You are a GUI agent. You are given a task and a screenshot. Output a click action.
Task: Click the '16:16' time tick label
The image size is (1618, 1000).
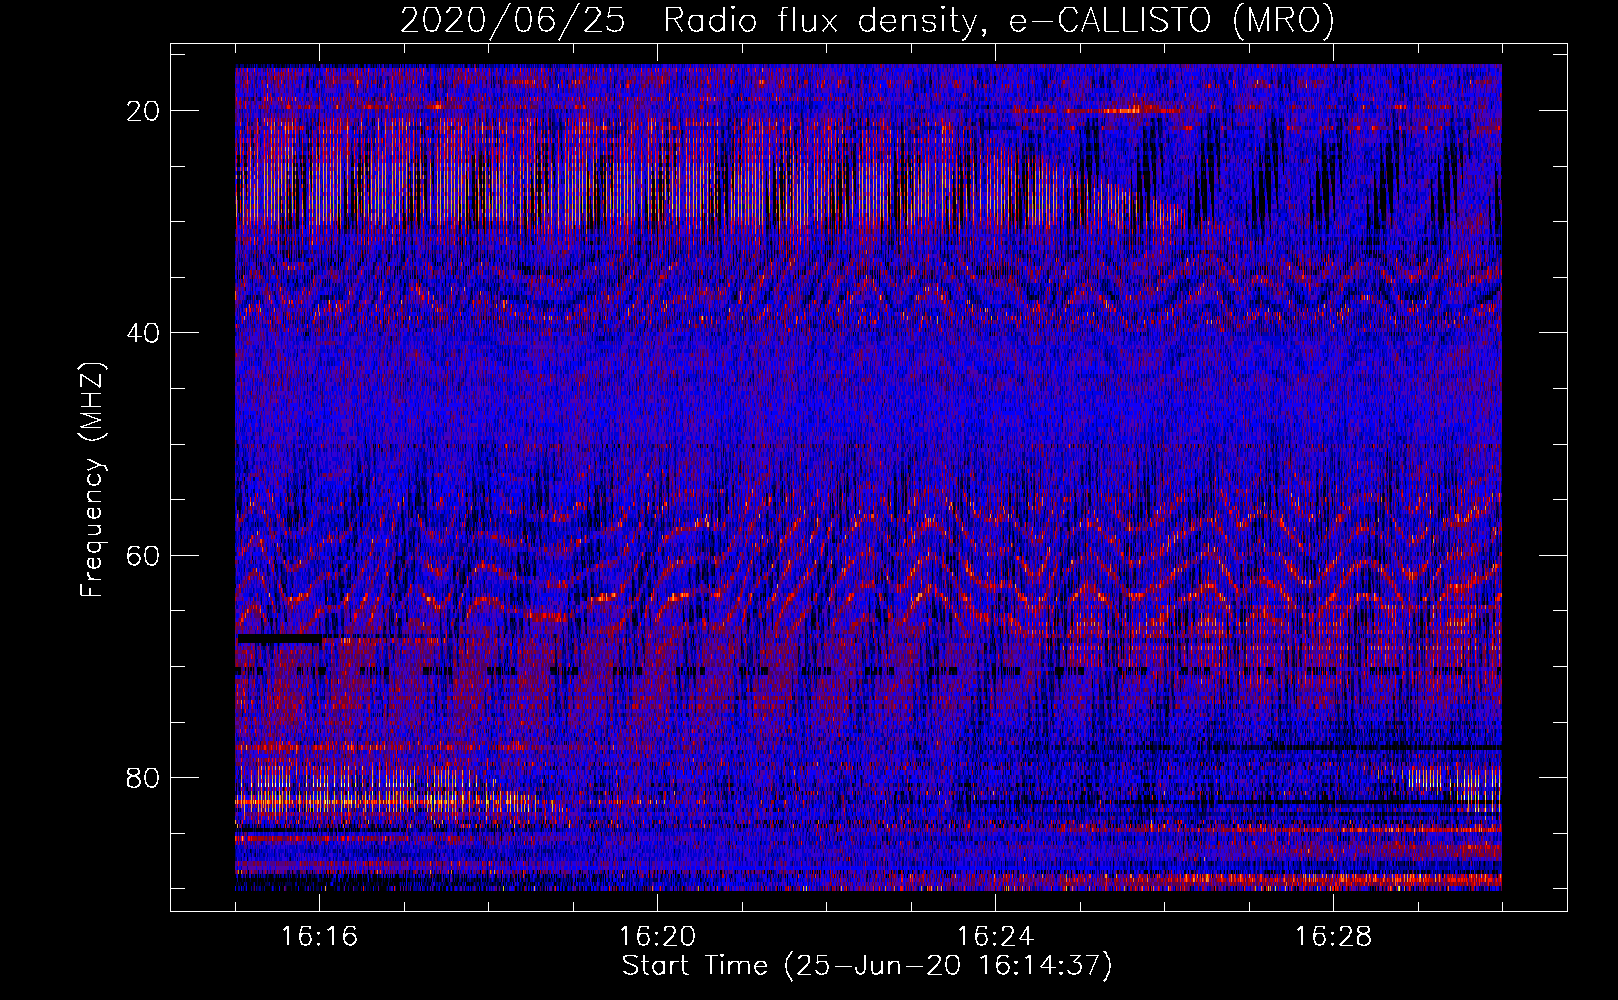coord(320,937)
